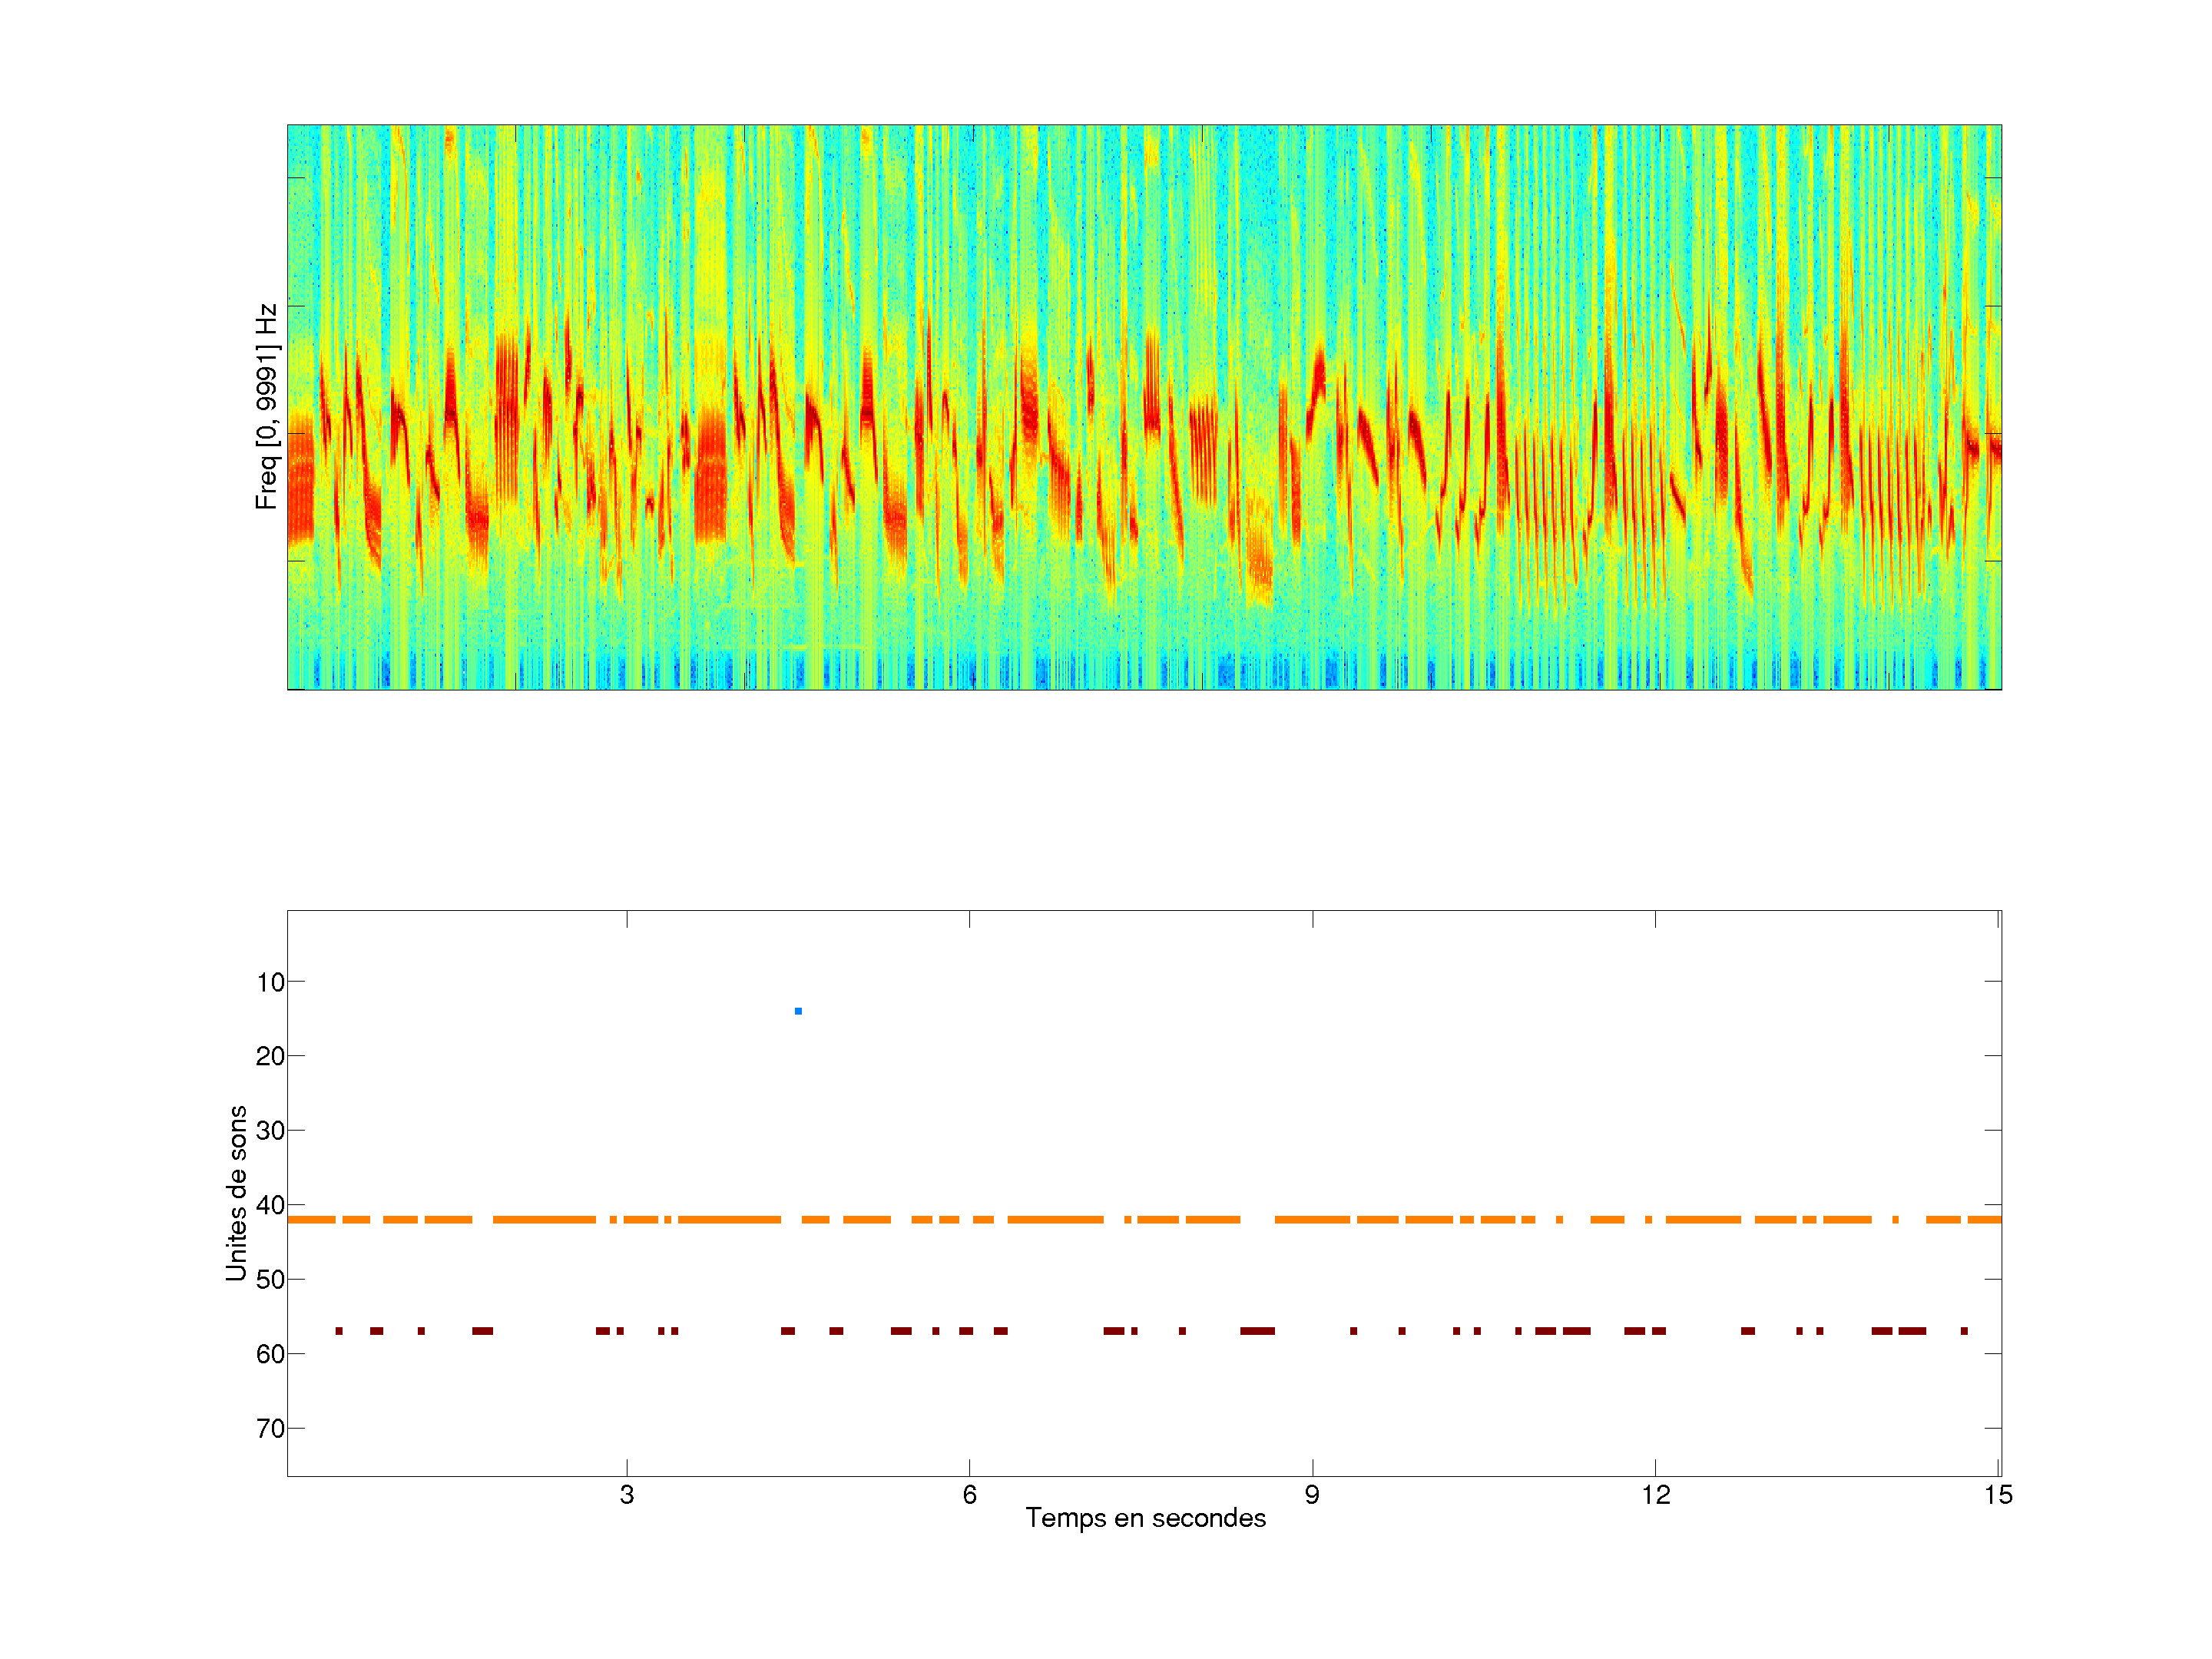Click the blue data point near unit 14

click(798, 1011)
